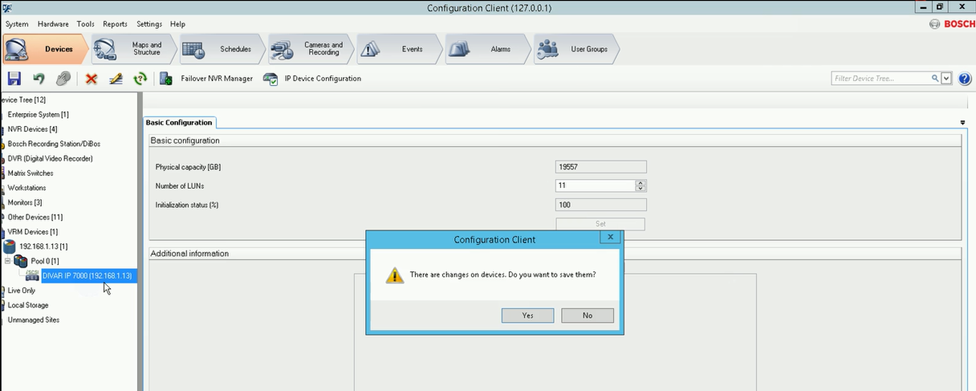Select NVR Devices [4] in tree
The width and height of the screenshot is (976, 391).
(32, 129)
